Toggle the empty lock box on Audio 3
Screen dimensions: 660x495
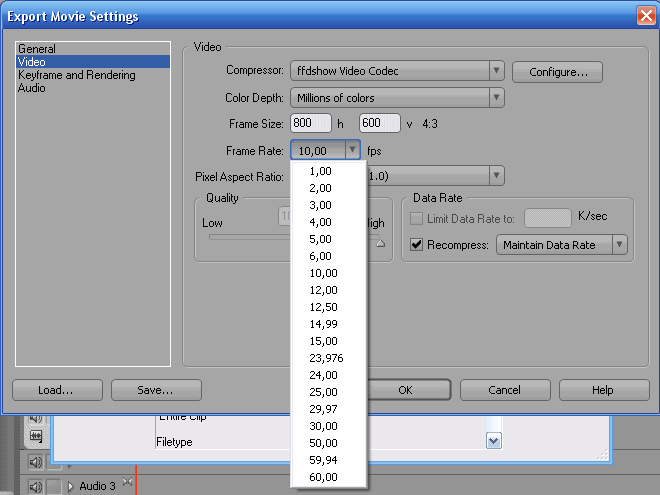click(54, 486)
